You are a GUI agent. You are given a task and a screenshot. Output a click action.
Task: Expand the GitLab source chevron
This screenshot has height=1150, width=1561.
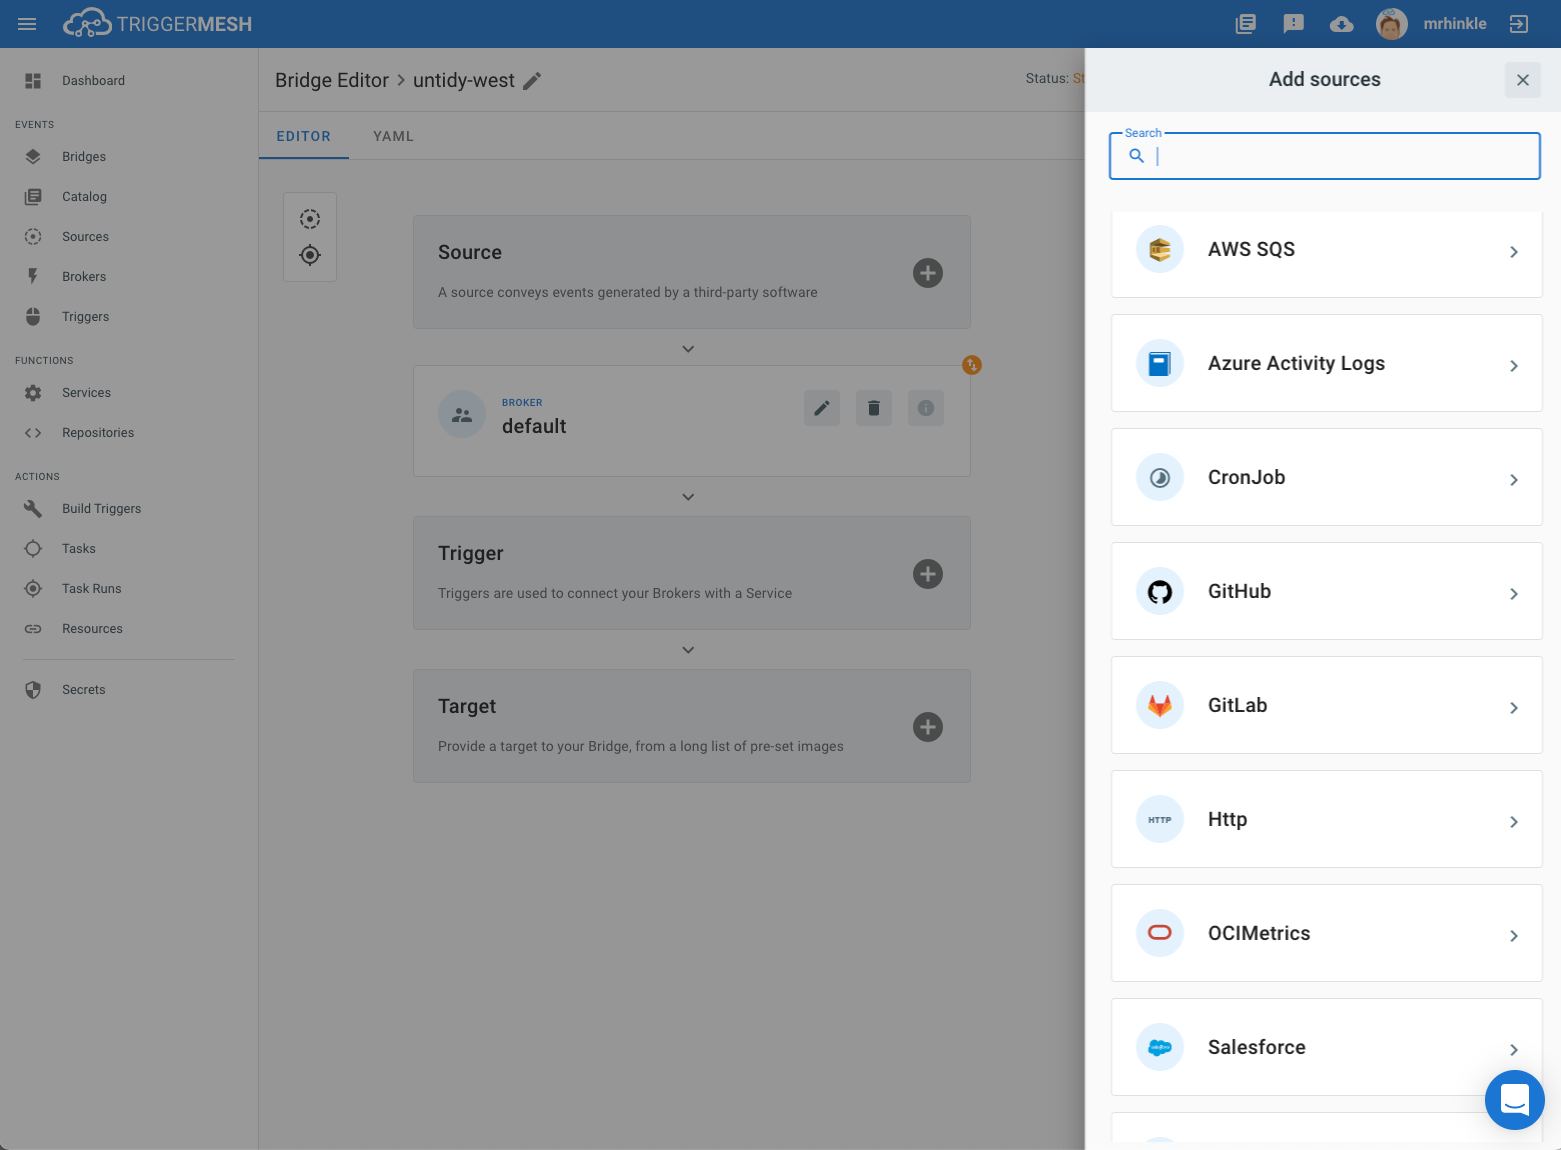tap(1514, 708)
